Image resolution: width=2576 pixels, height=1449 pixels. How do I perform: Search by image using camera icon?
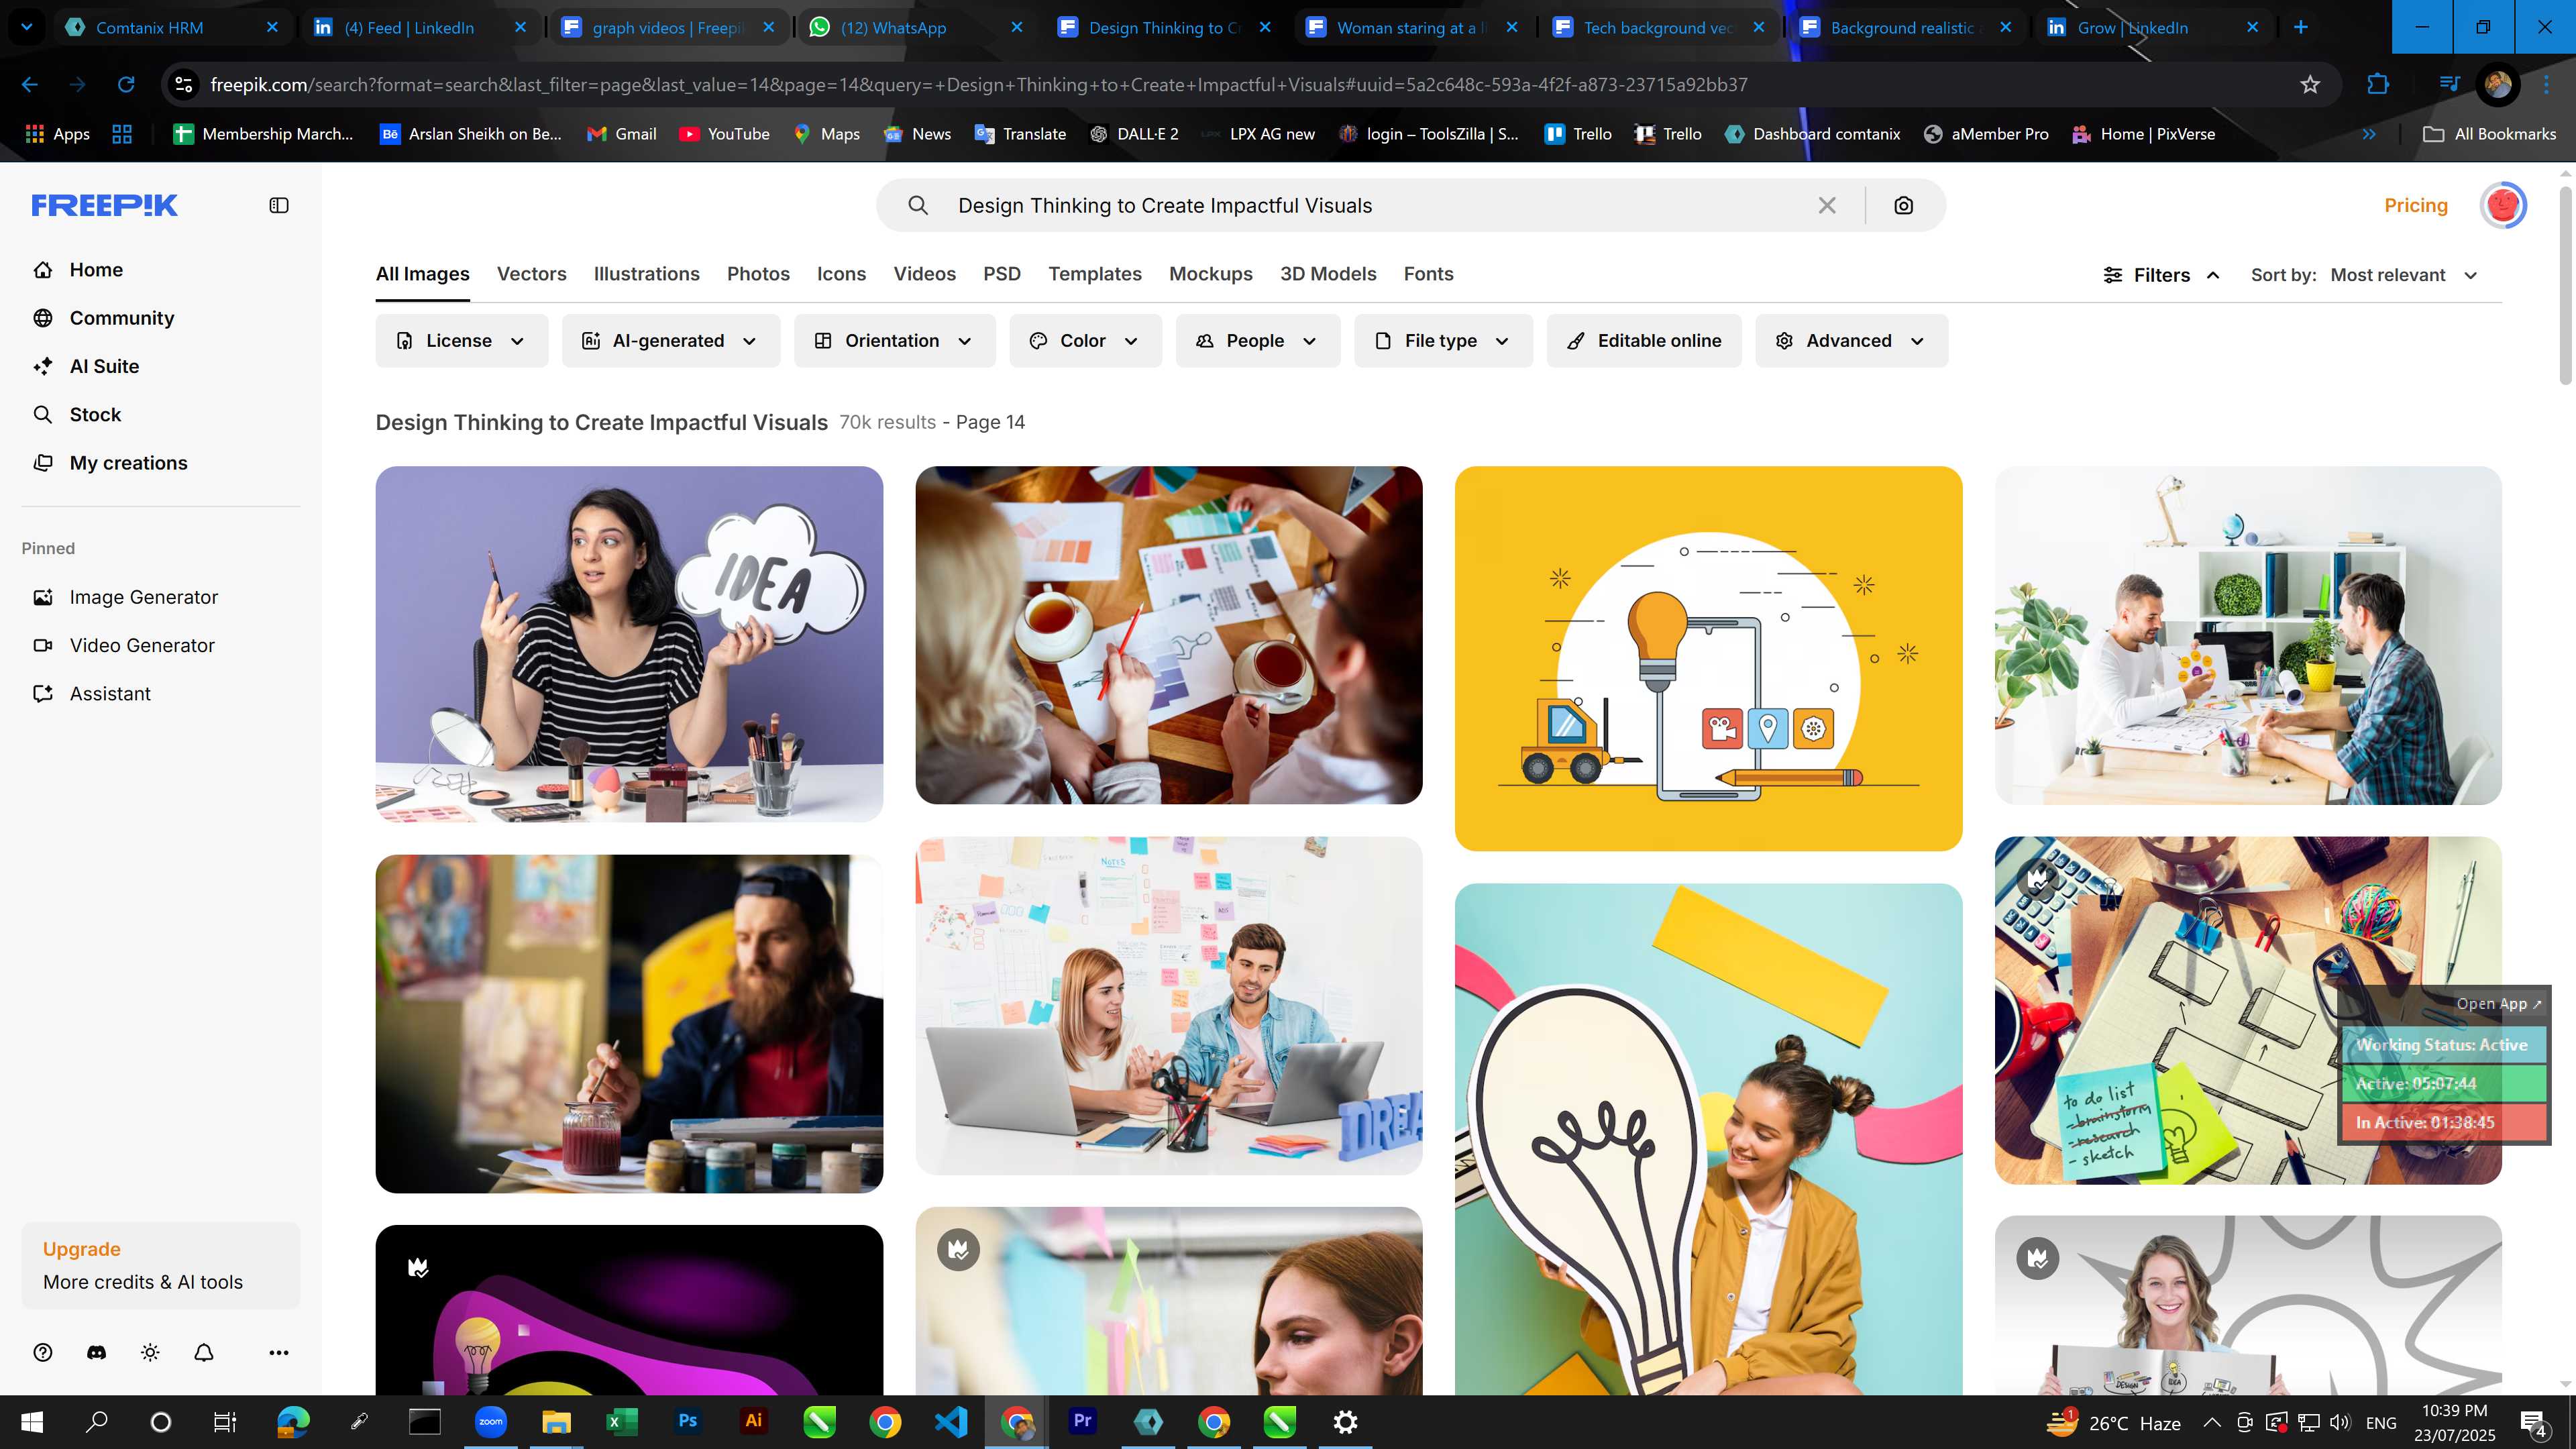[1904, 205]
